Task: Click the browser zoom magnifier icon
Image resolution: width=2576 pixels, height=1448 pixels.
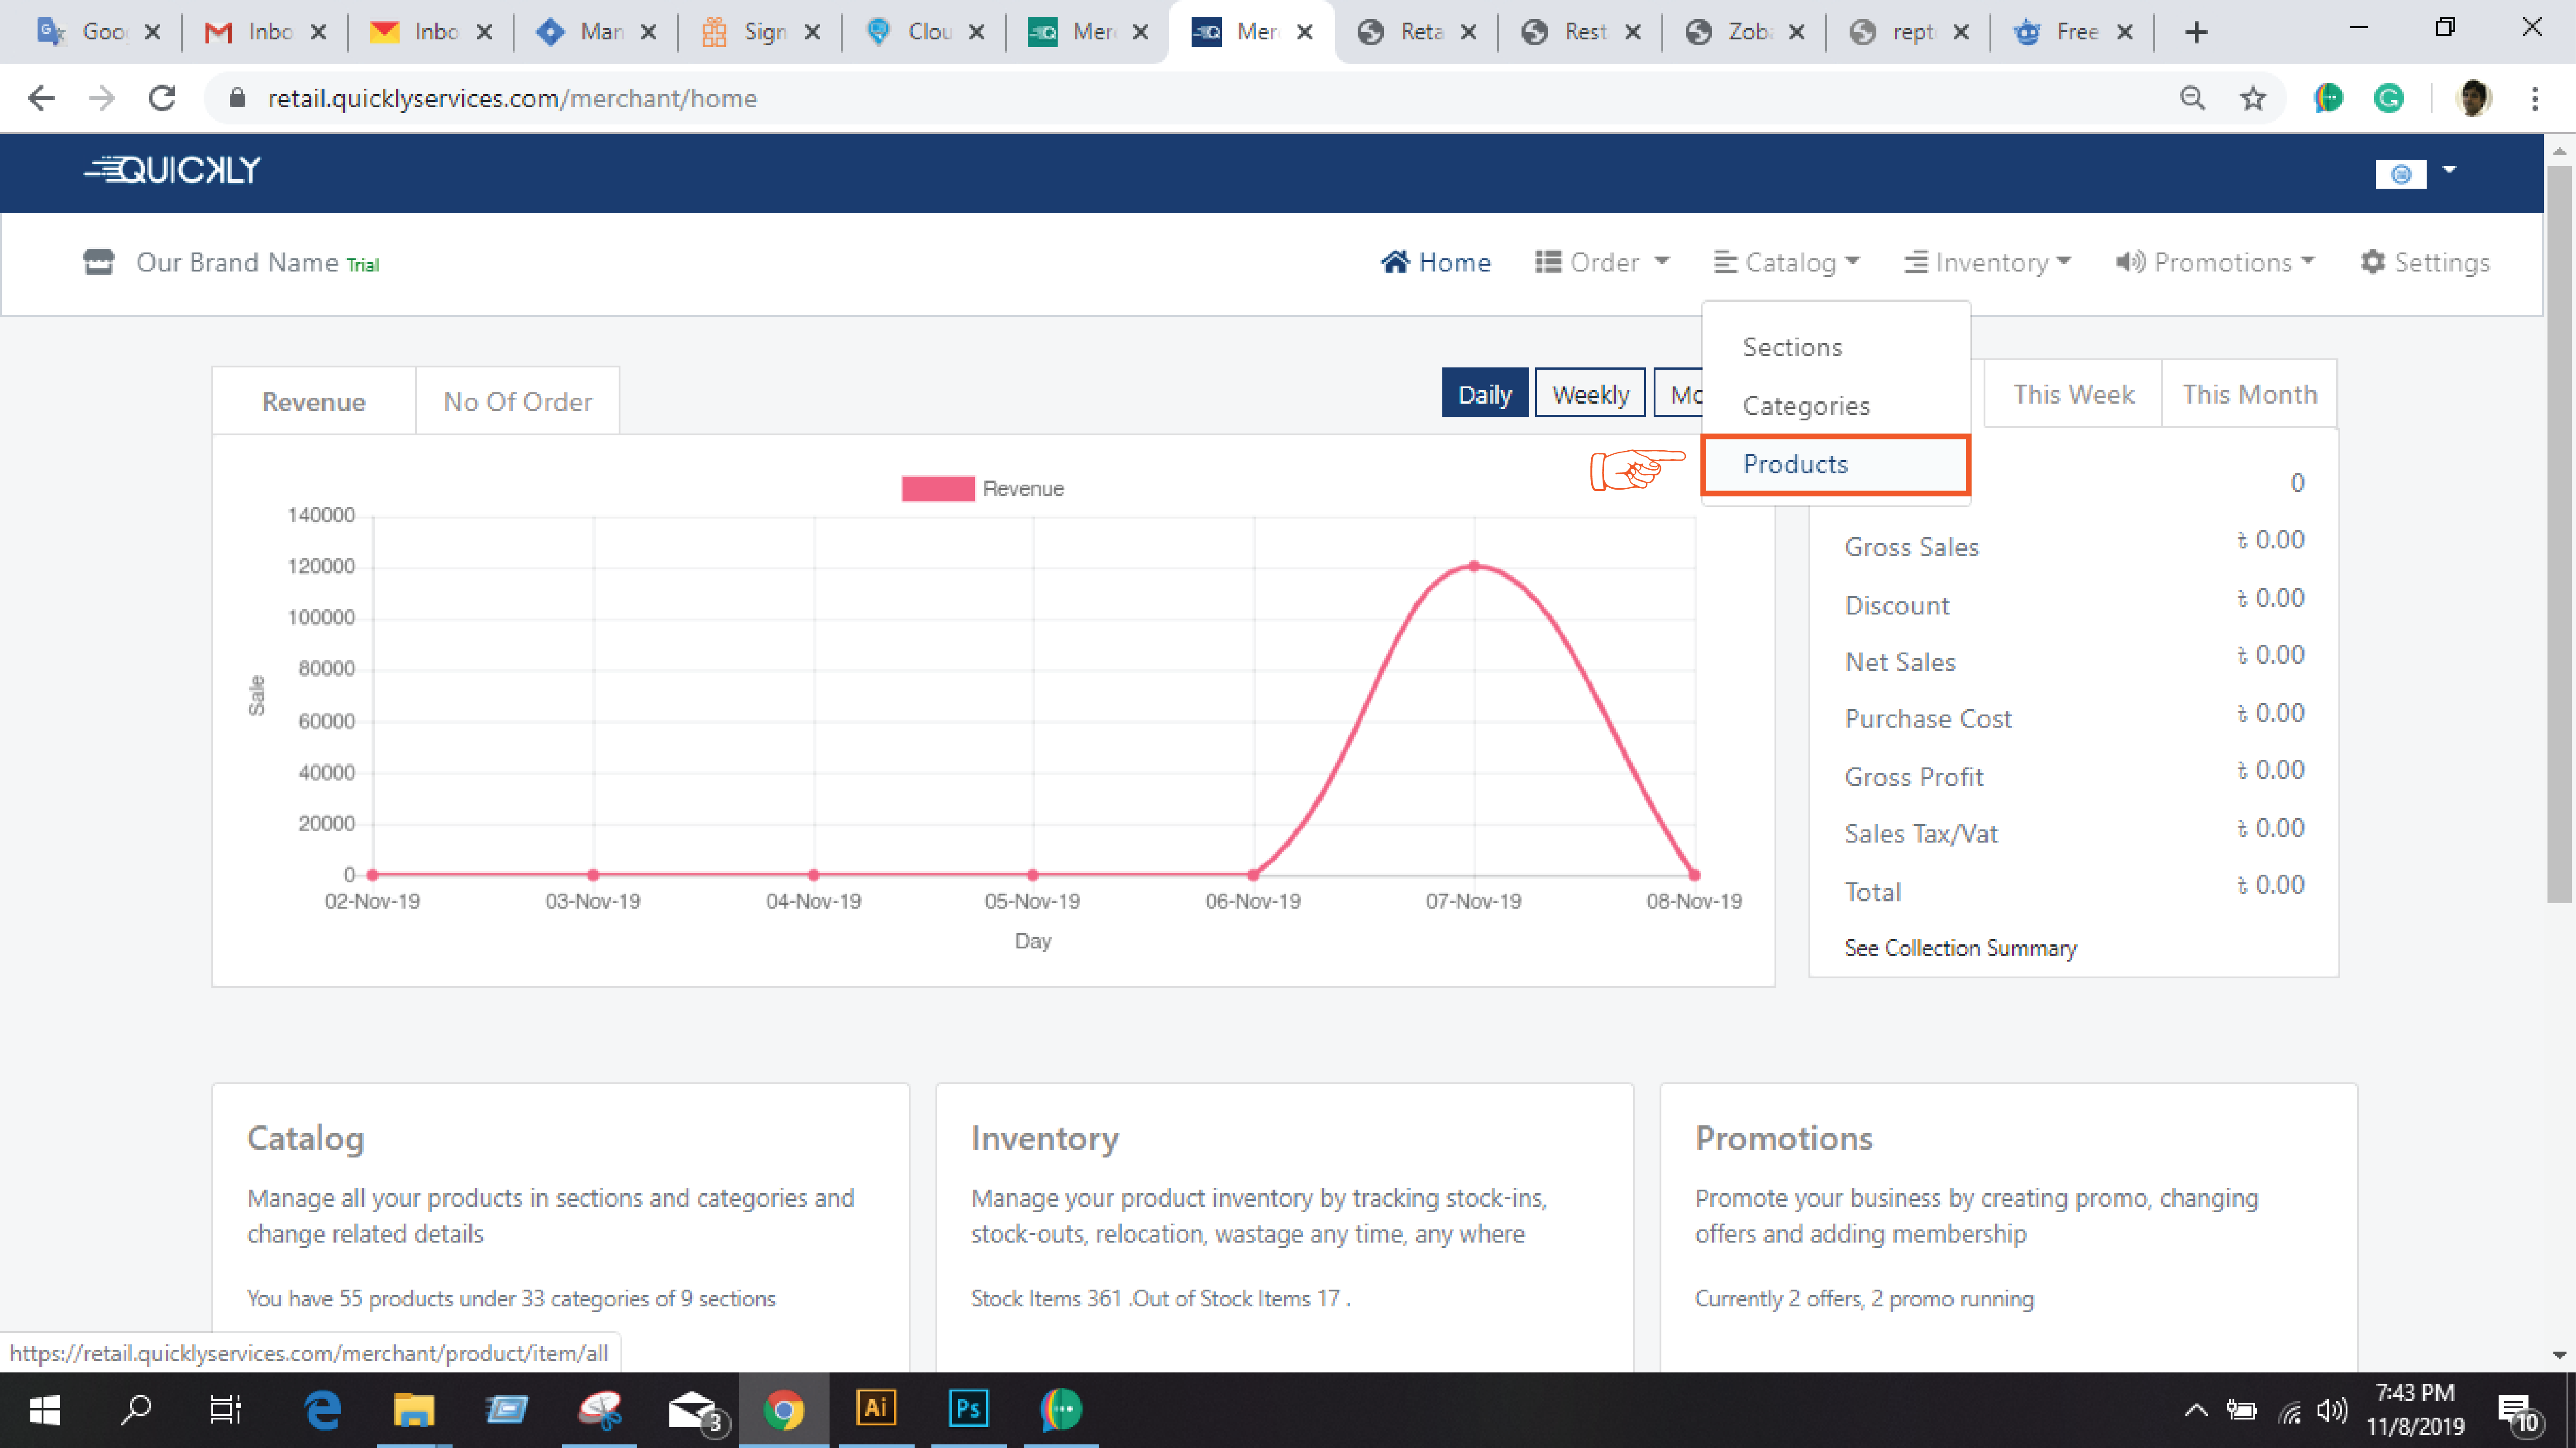Action: tap(2192, 98)
